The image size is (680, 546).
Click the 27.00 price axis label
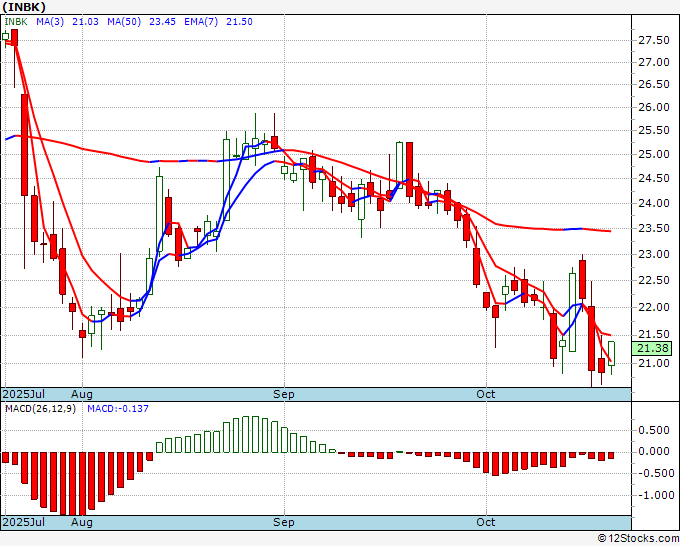pos(654,62)
